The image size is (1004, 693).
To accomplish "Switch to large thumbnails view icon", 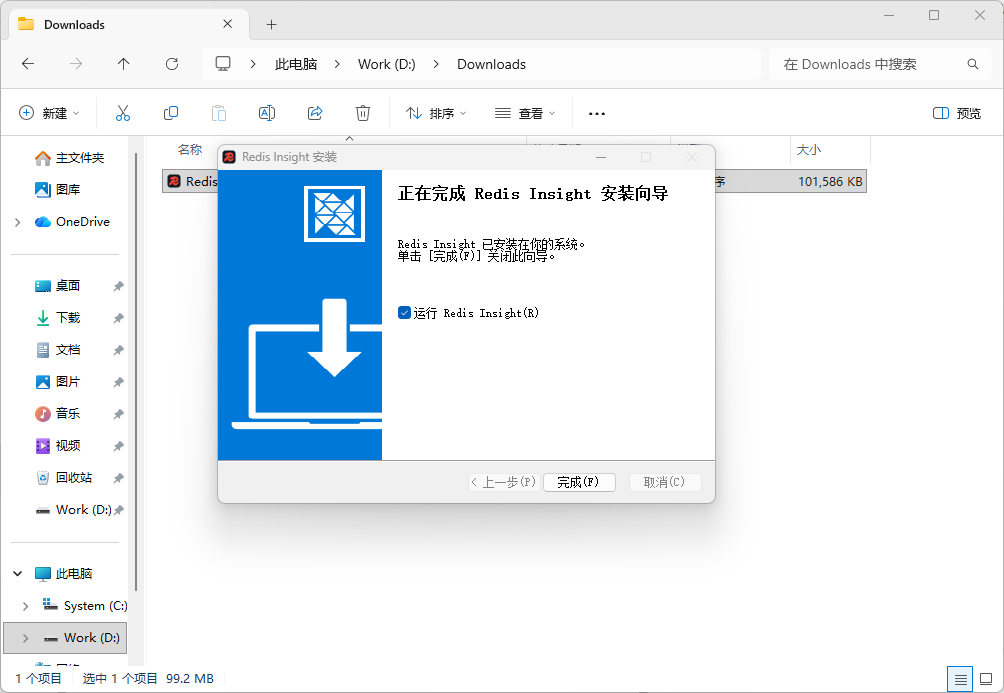I will click(986, 680).
